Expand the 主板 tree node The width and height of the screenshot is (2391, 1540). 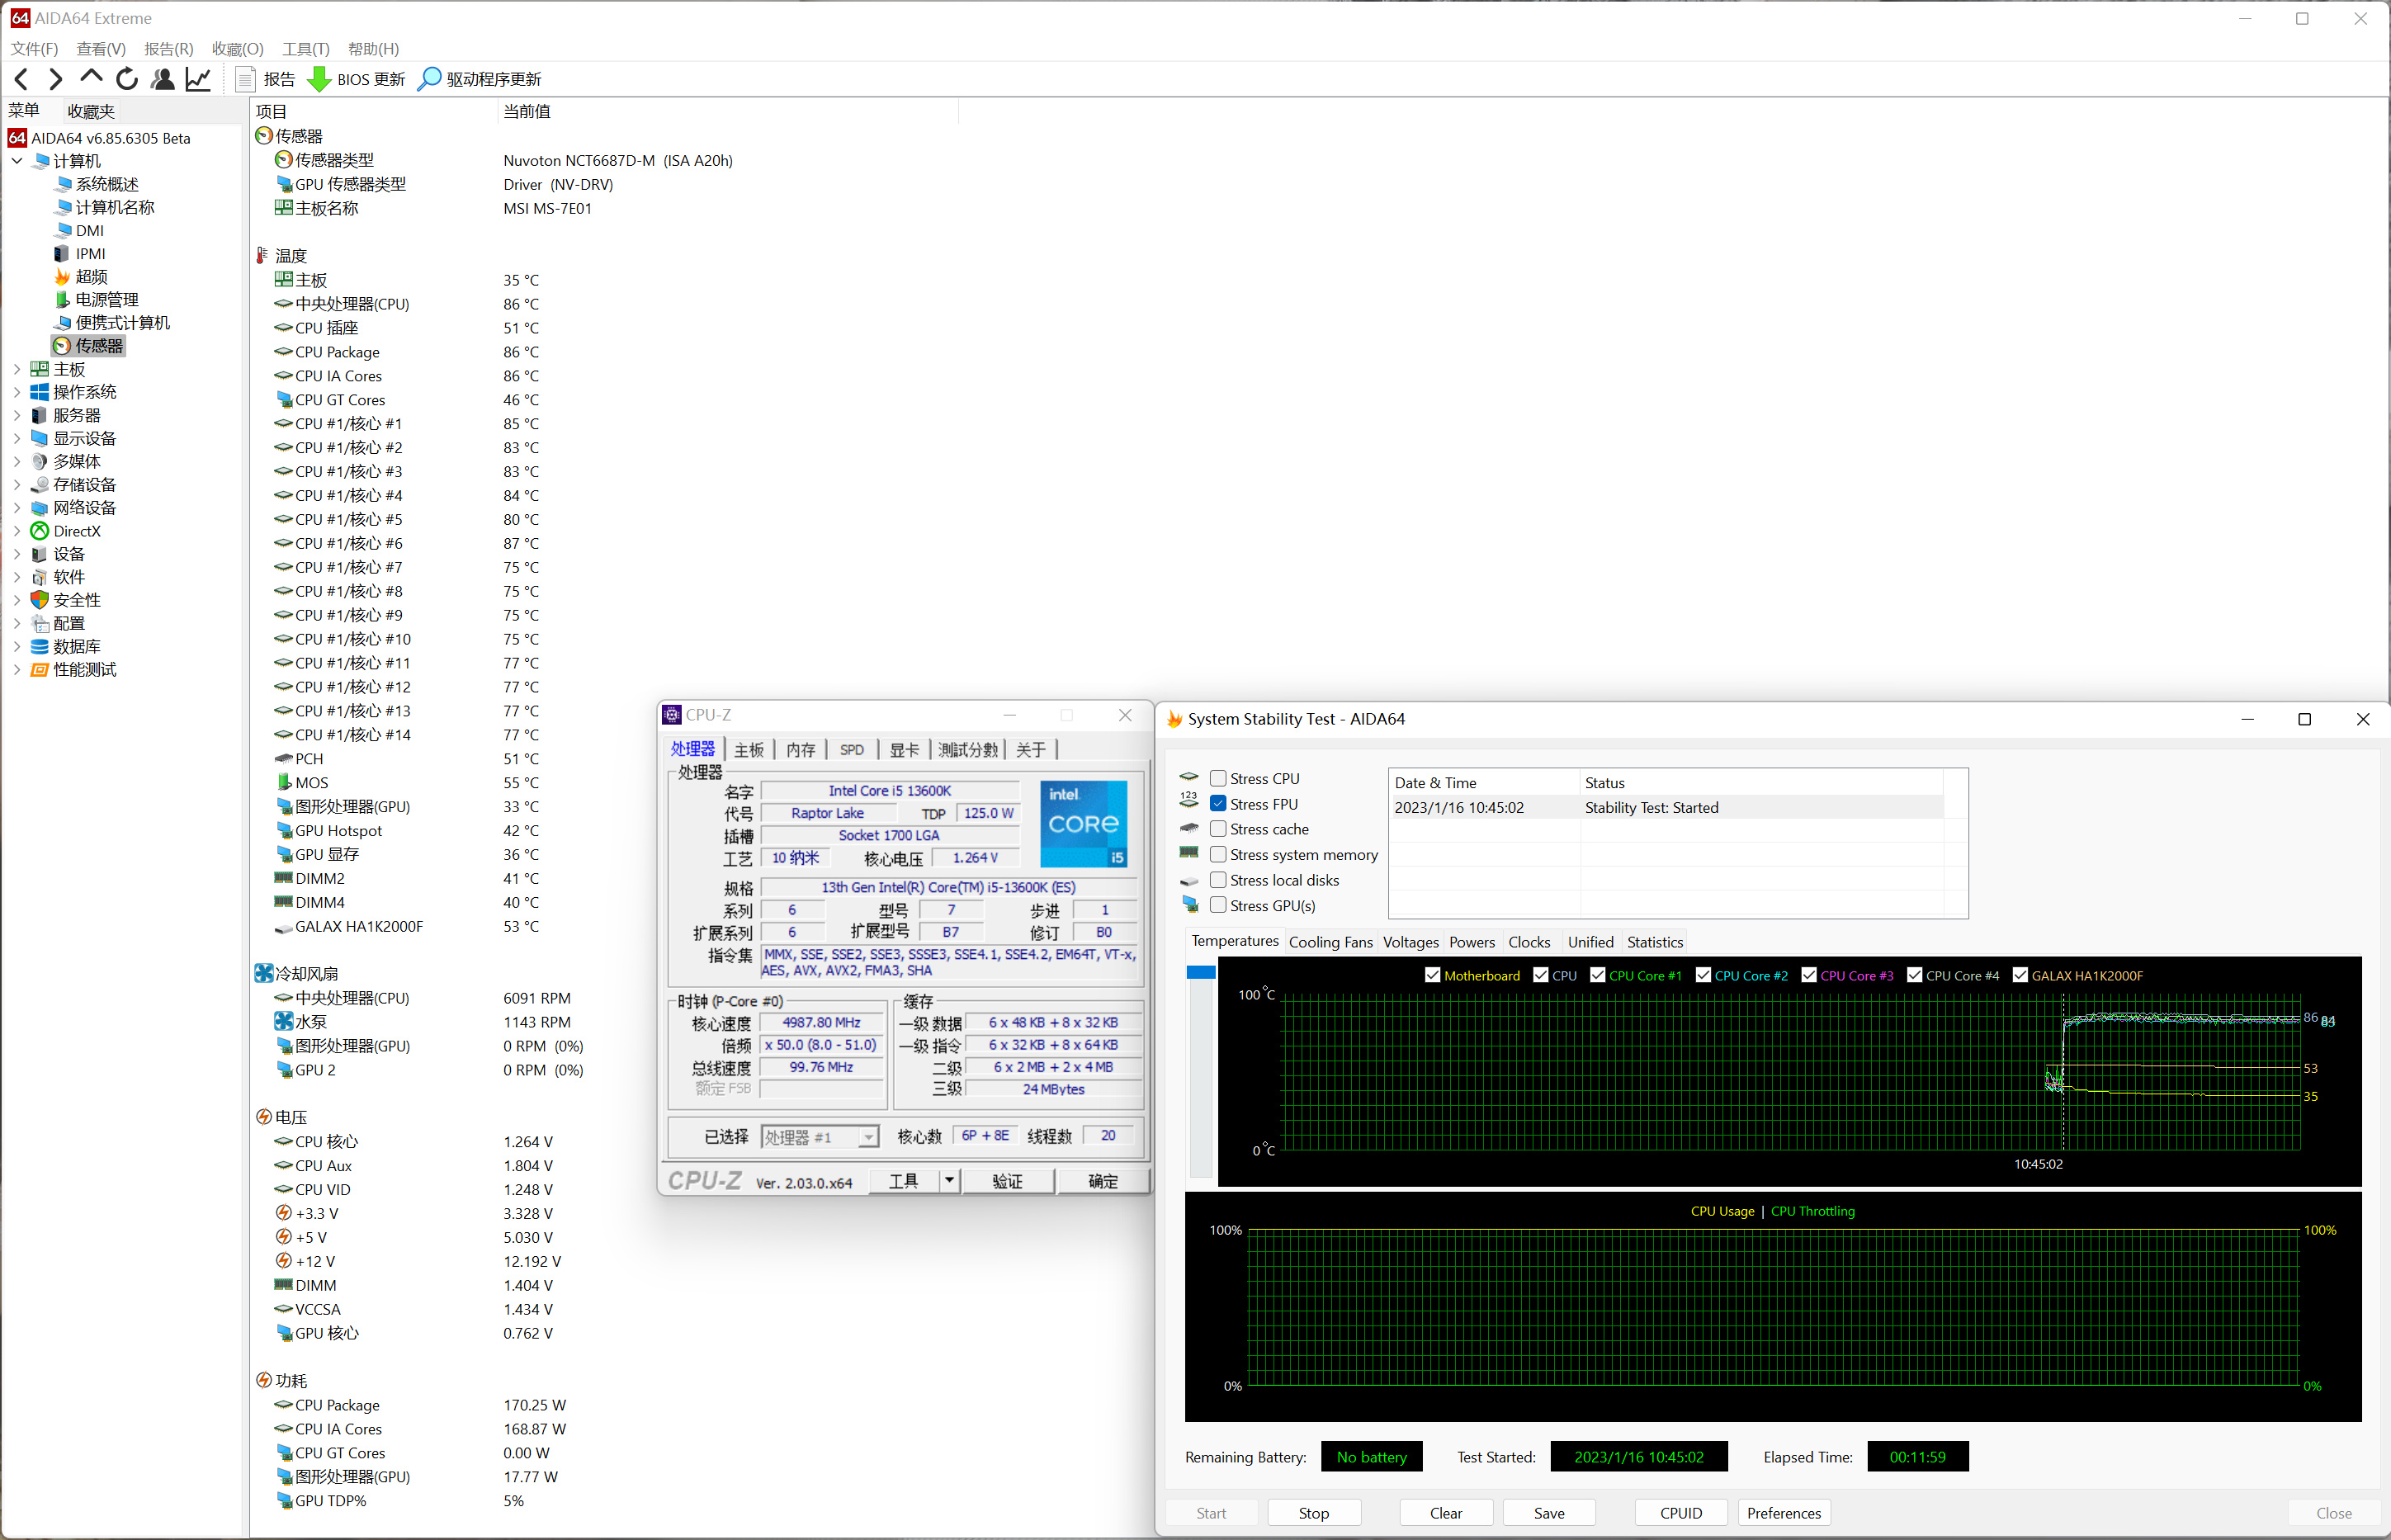(17, 369)
